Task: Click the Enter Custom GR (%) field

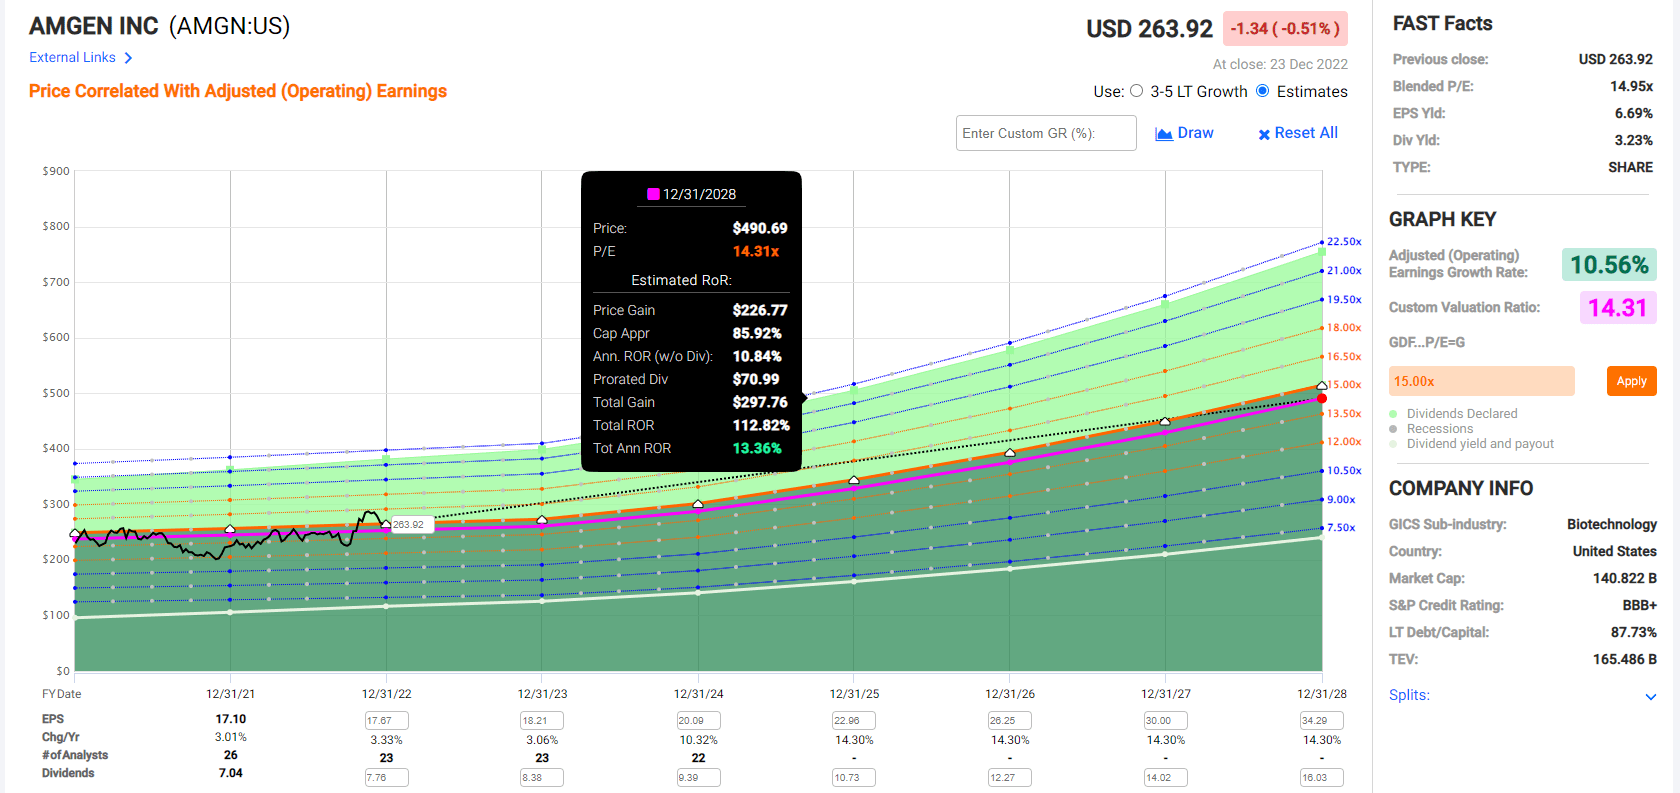Action: pos(1046,133)
